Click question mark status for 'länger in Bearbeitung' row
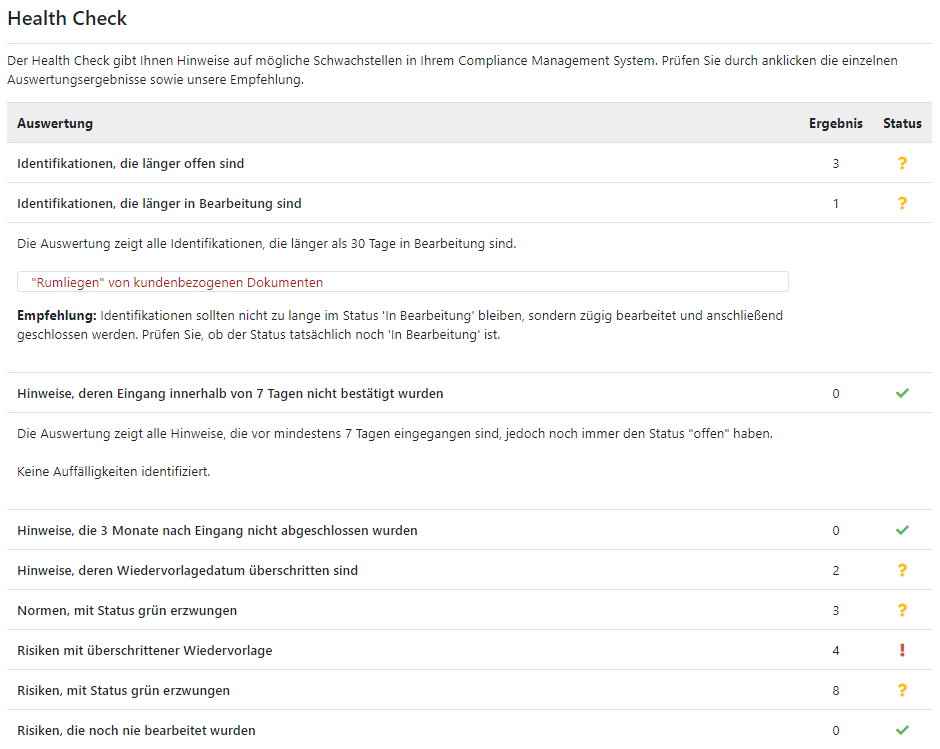 [902, 203]
